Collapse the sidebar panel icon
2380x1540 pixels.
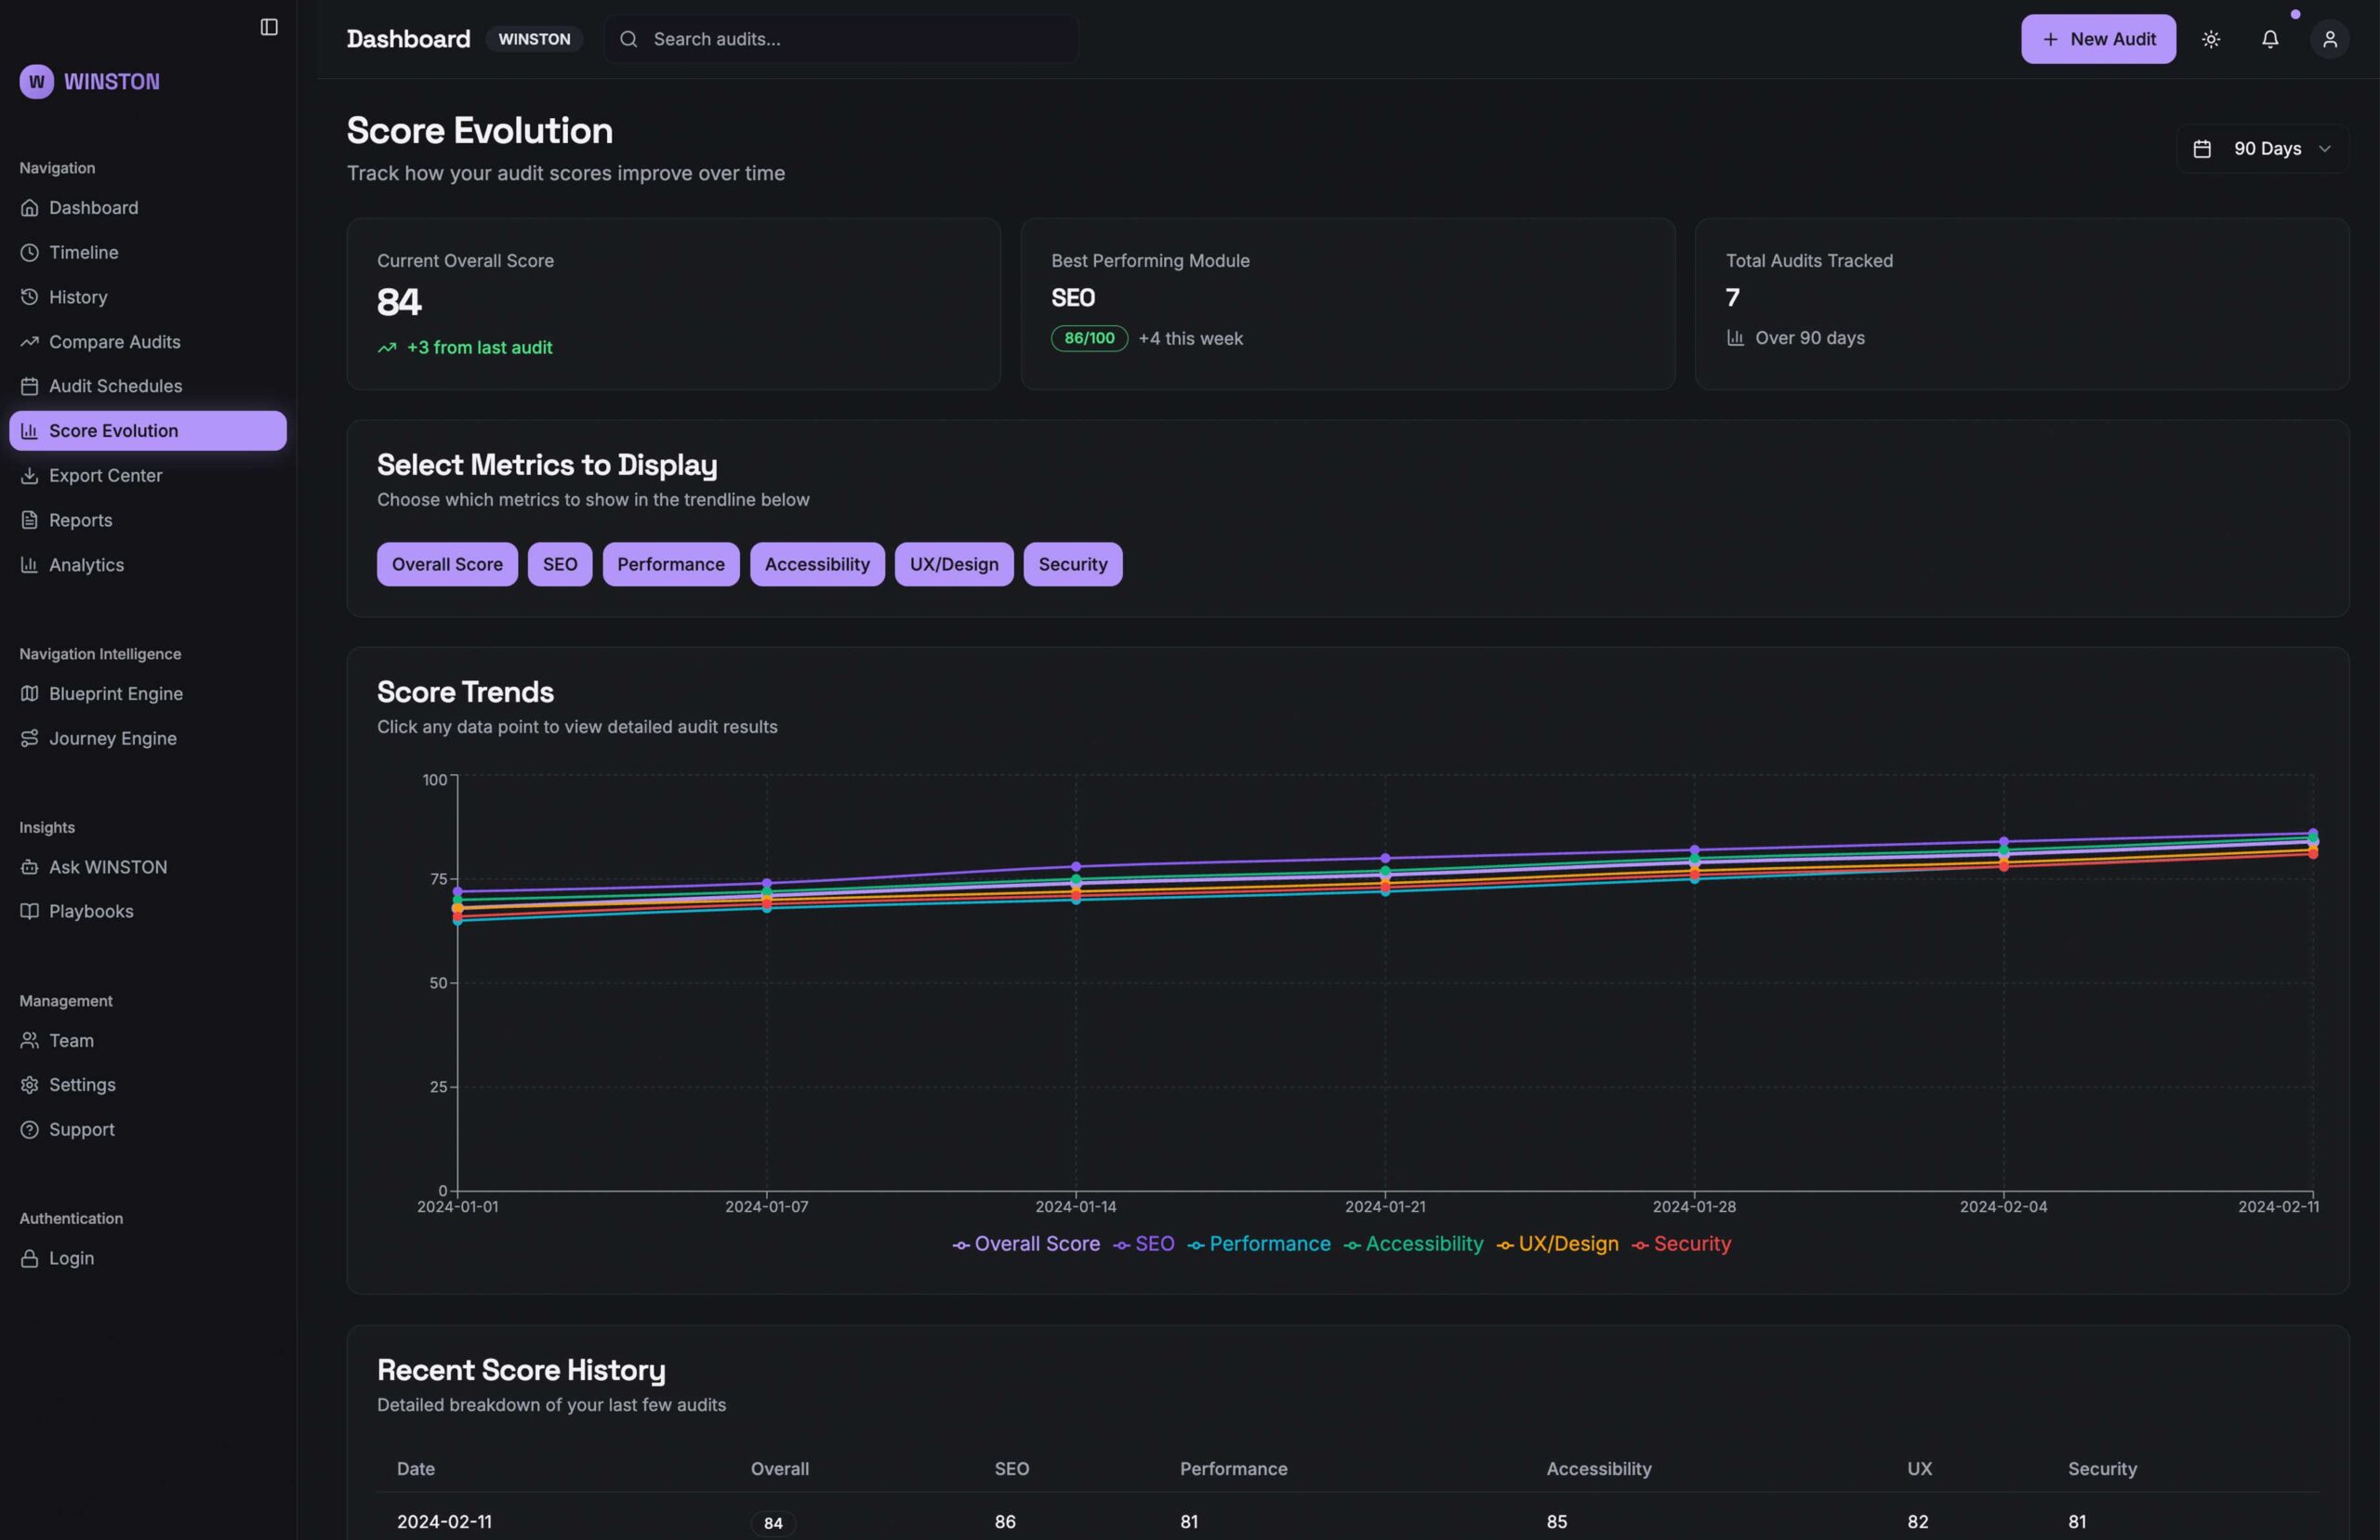click(269, 27)
